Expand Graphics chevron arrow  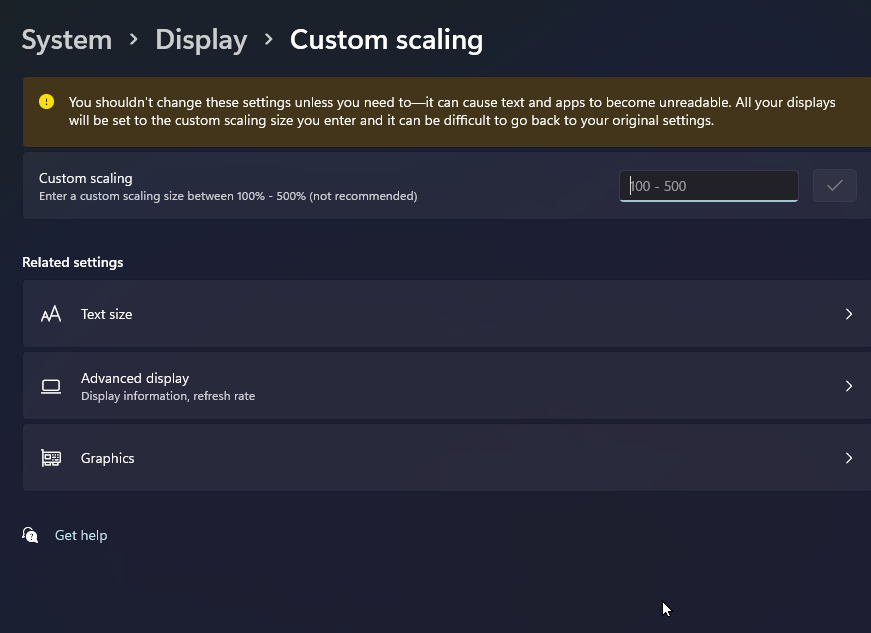pyautogui.click(x=848, y=458)
